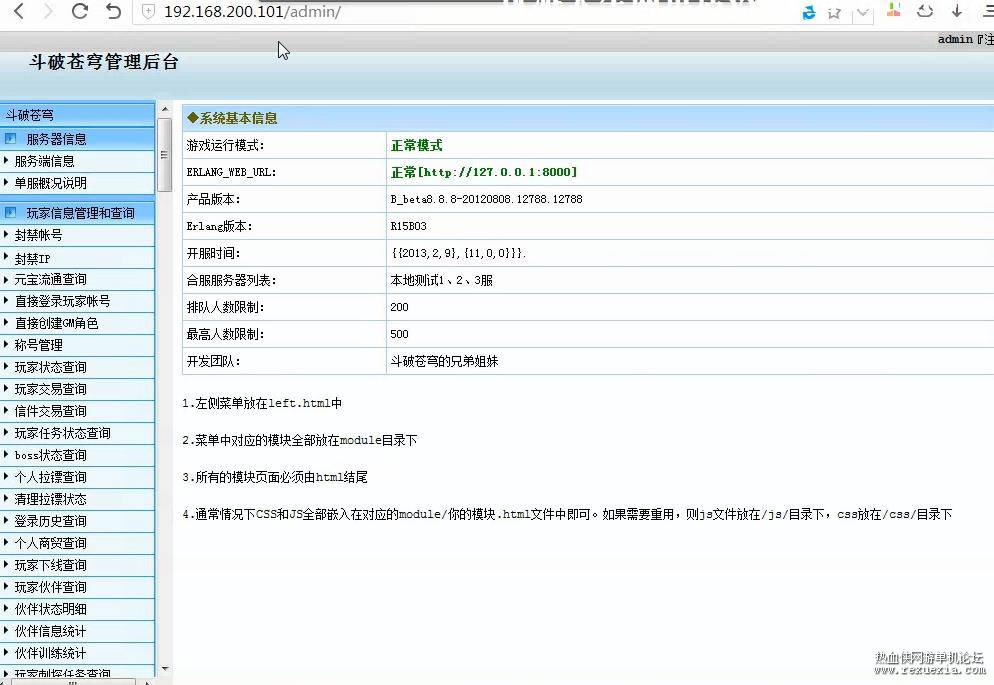This screenshot has width=994, height=685.
Task: Click sidebar scrollbar up arrow
Action: pyautogui.click(x=165, y=110)
